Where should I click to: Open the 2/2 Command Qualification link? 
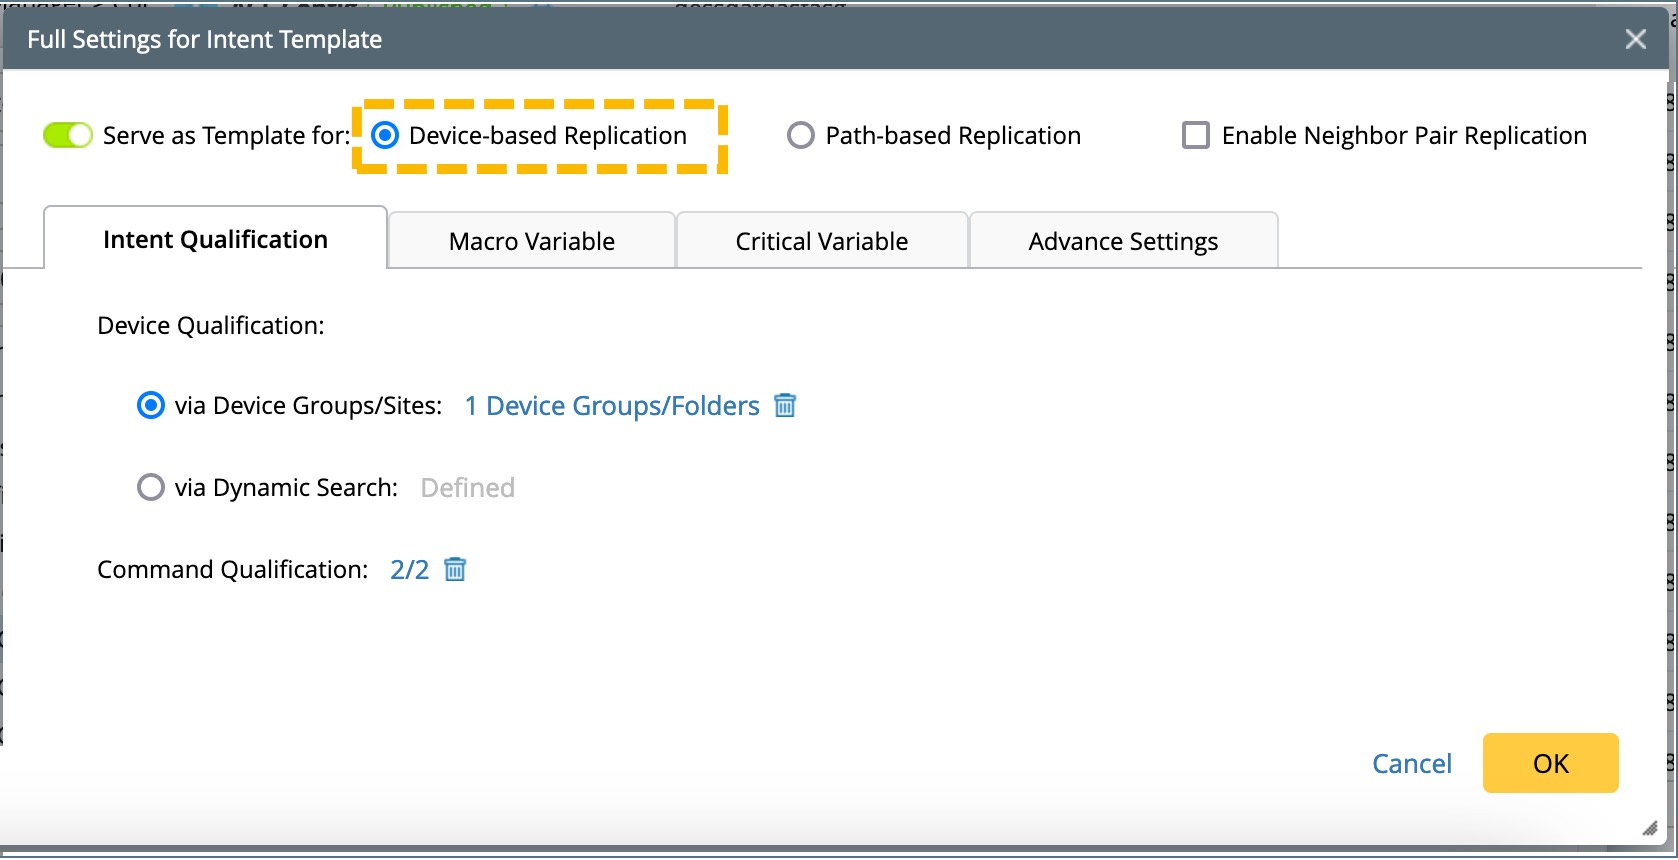(x=409, y=569)
